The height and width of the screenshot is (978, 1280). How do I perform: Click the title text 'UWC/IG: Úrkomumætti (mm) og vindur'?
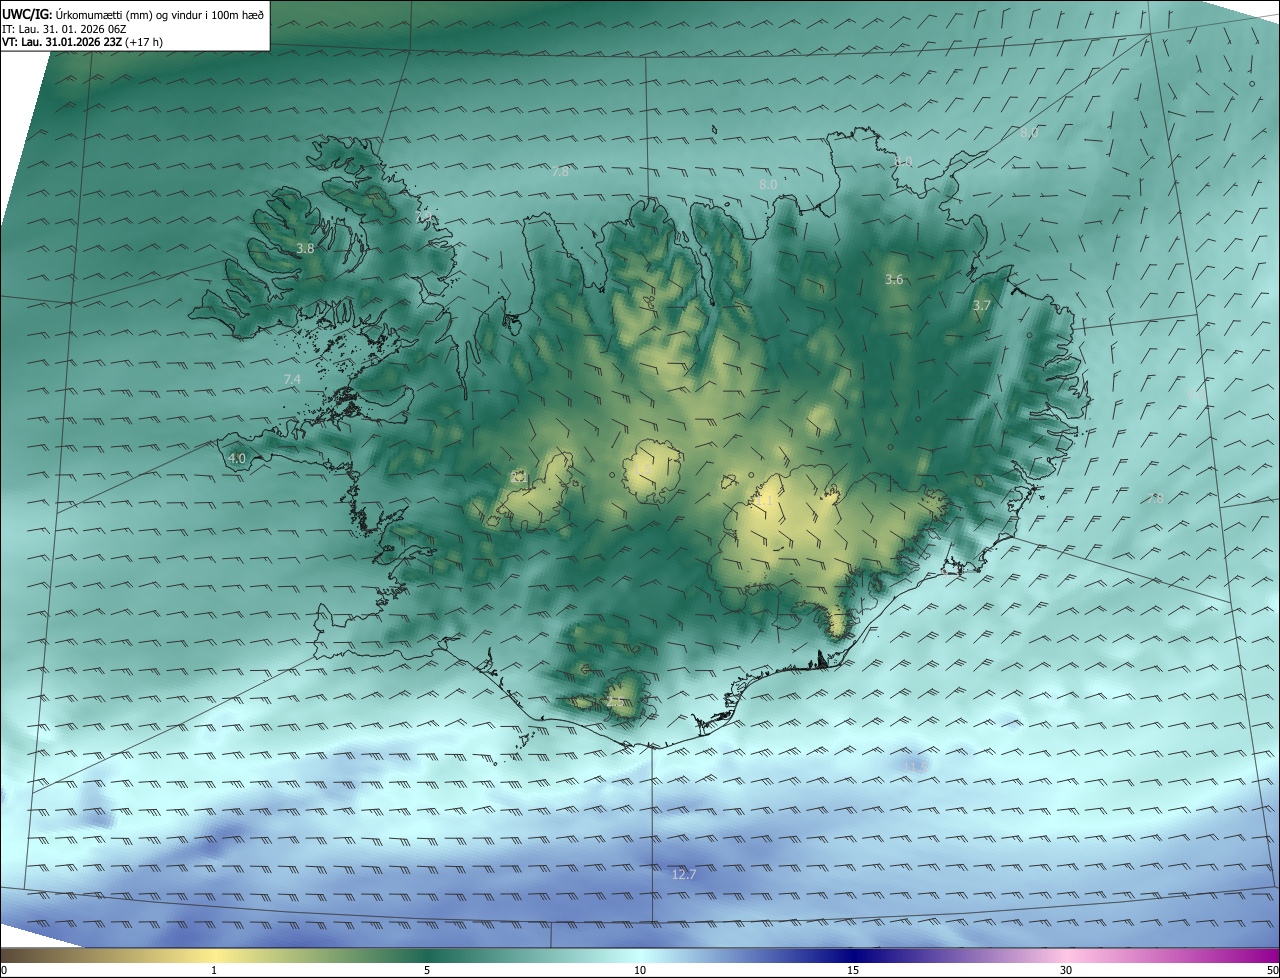coord(133,14)
